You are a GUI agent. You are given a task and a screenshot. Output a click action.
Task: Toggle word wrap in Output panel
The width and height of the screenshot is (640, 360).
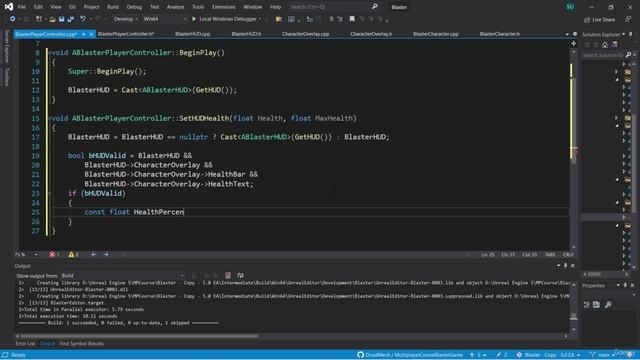coord(240,276)
